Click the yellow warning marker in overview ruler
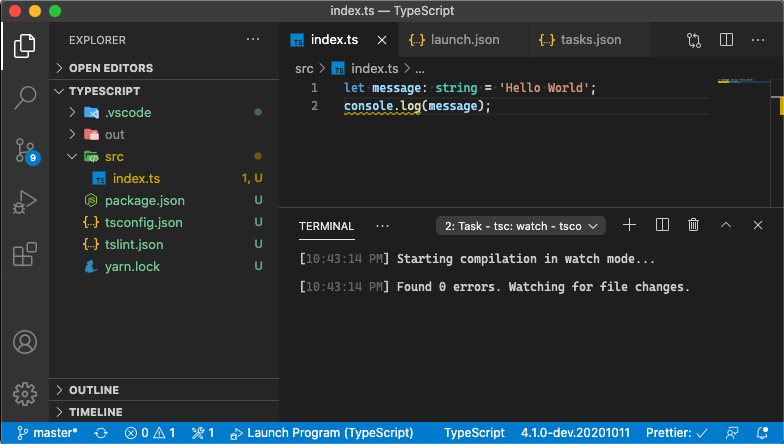 click(781, 106)
